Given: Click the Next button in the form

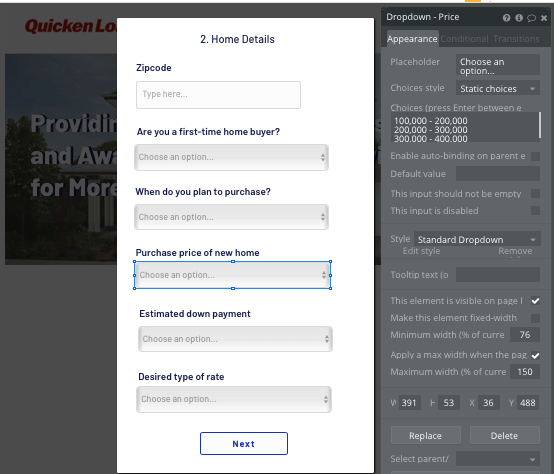Looking at the screenshot, I should pyautogui.click(x=244, y=444).
